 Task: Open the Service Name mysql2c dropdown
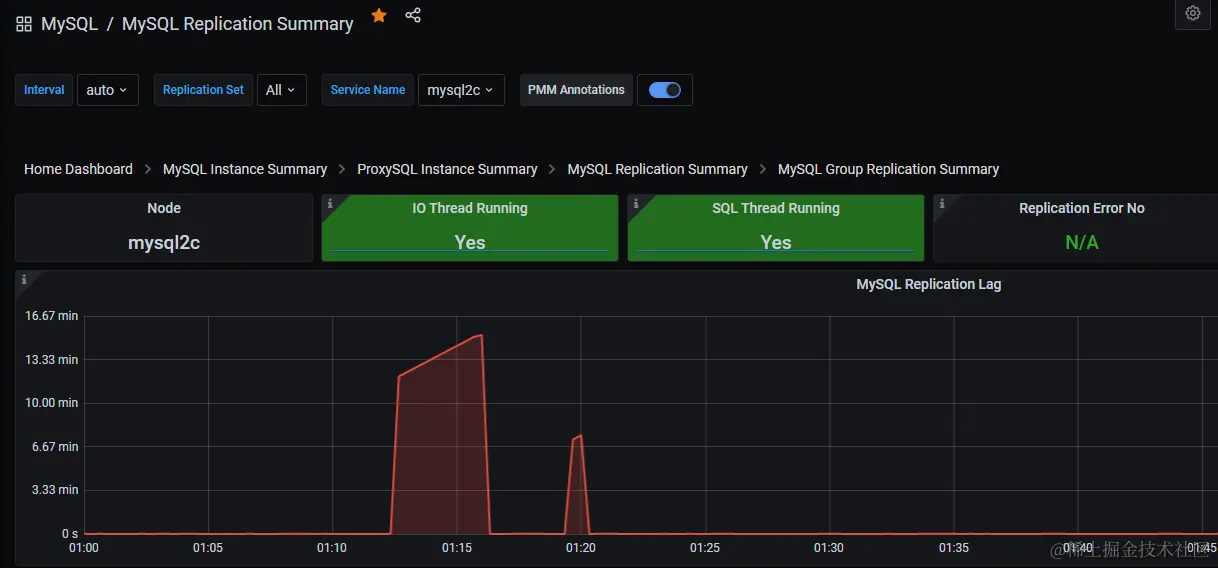[x=461, y=90]
